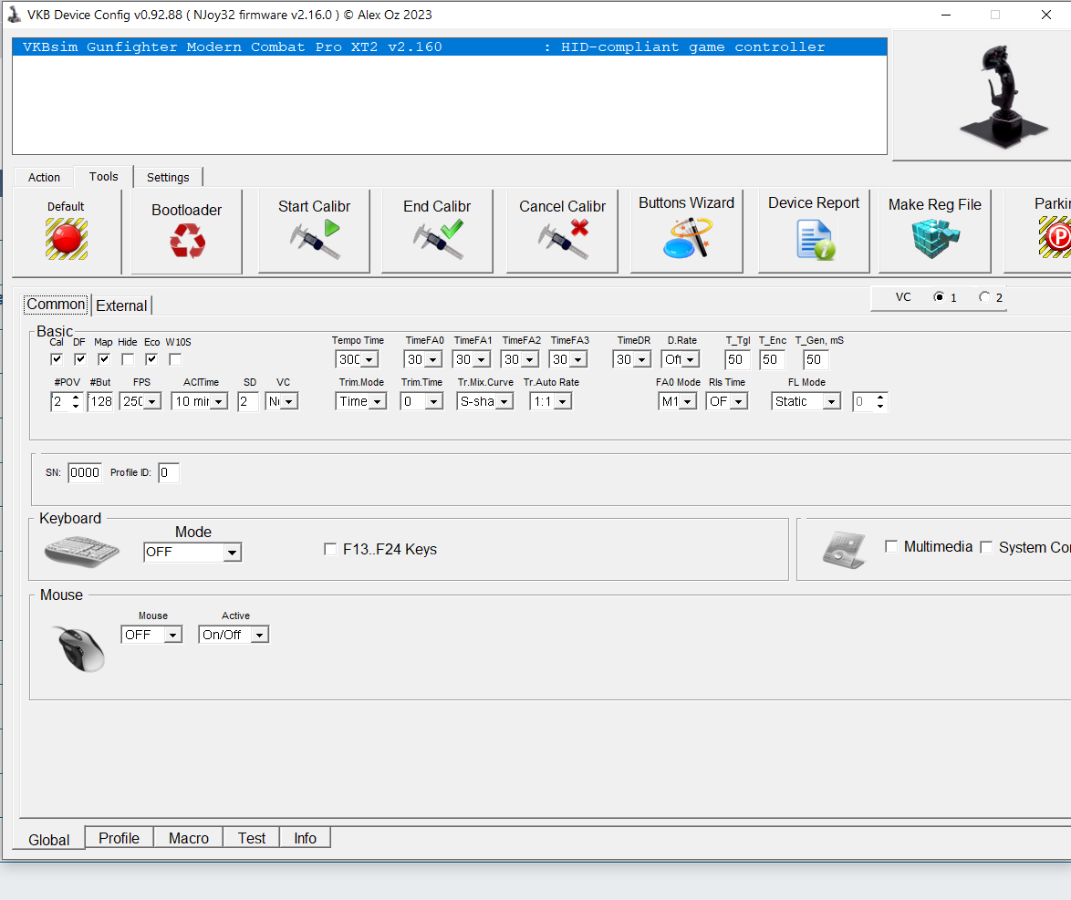Open the Profile bottom tab
This screenshot has height=900, width=1071.
(119, 838)
